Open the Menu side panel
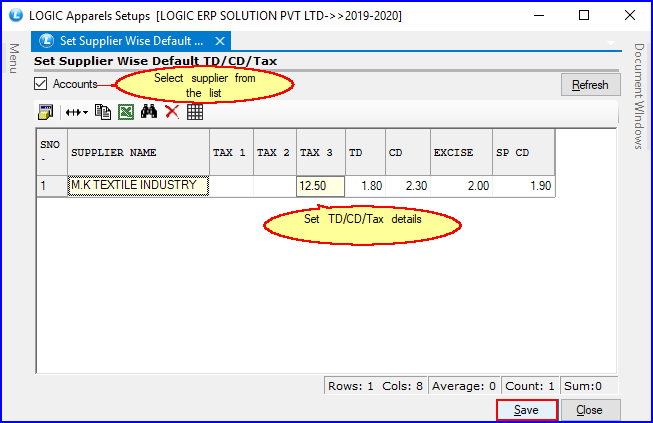The image size is (653, 423). 14,58
